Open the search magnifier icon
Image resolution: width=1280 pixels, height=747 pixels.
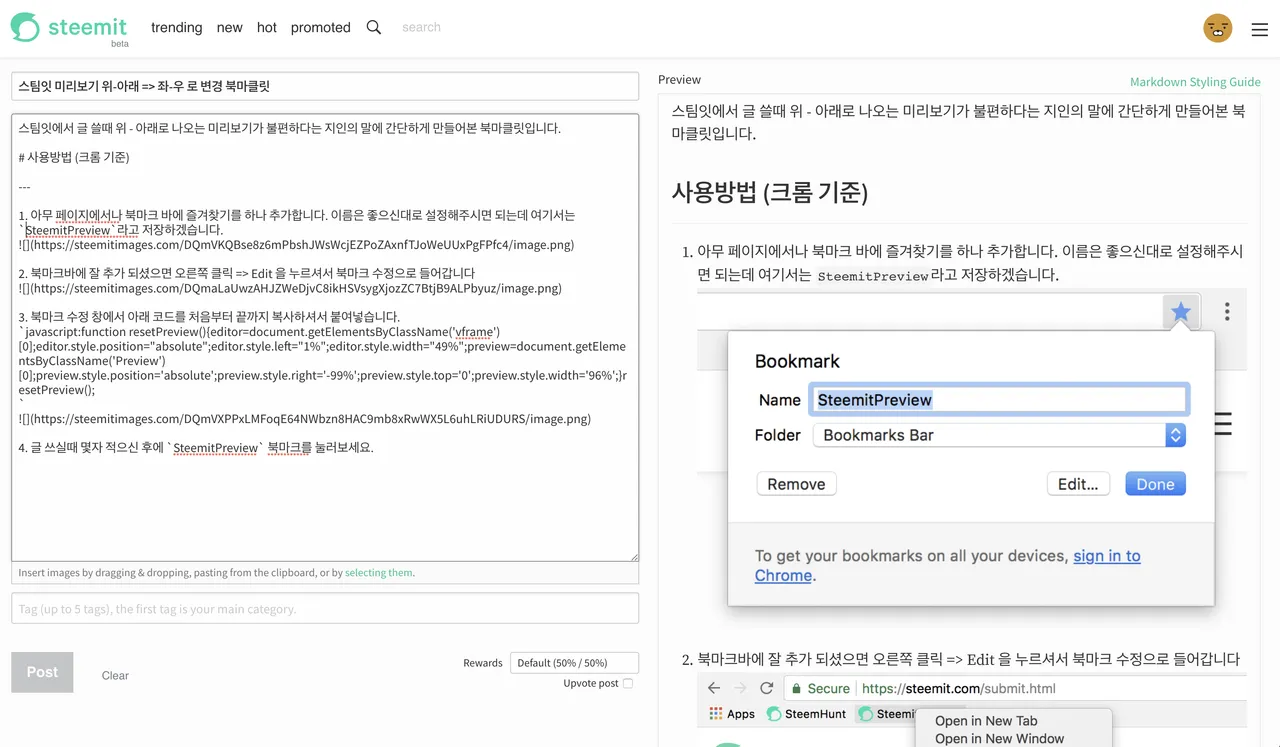[x=374, y=28]
